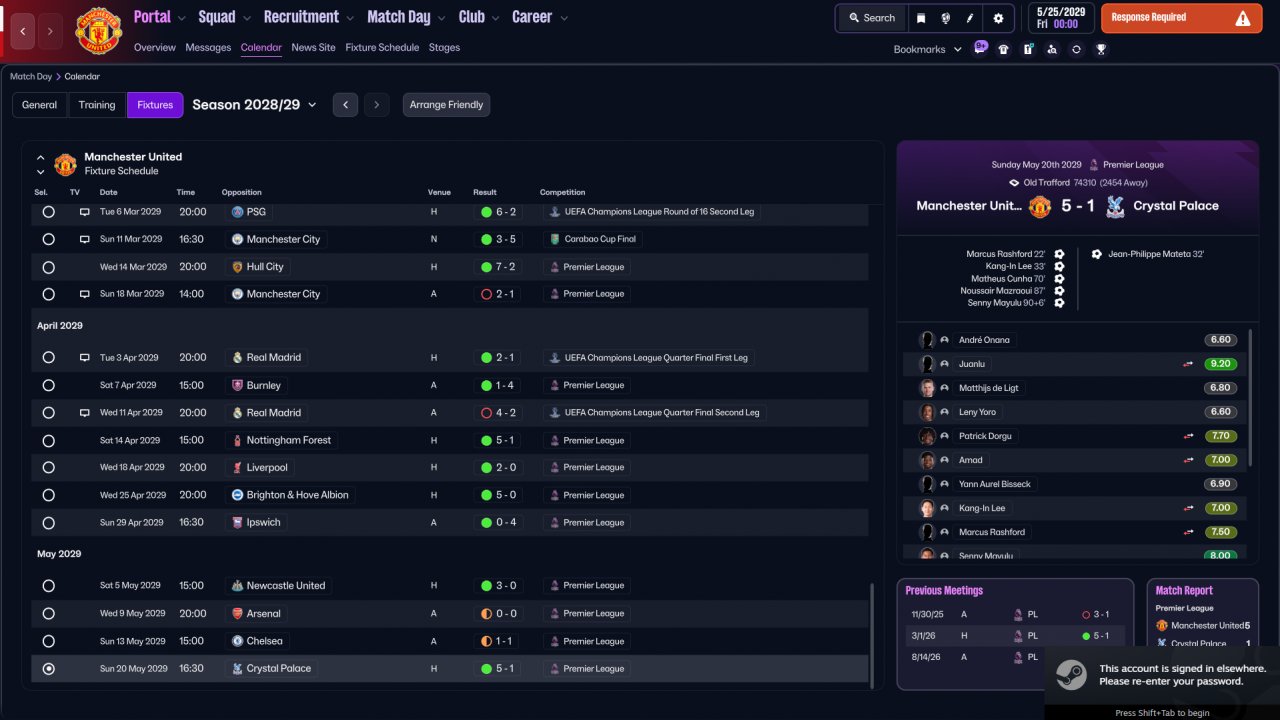Screen dimensions: 1280x720
Task: Click the Match Day breadcrumb link
Action: coord(31,76)
